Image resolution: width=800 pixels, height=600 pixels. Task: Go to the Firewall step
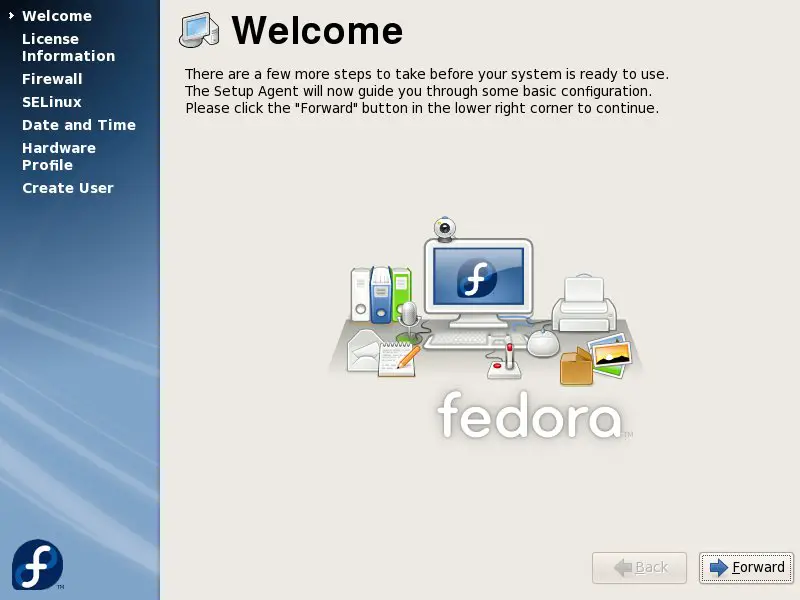[x=52, y=79]
